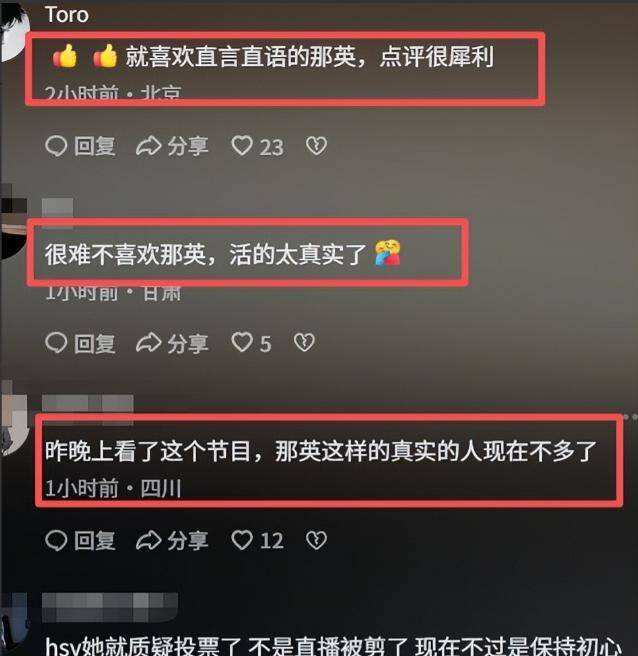
Task: Share the Gansu comment via arrow icon
Action: (x=149, y=343)
